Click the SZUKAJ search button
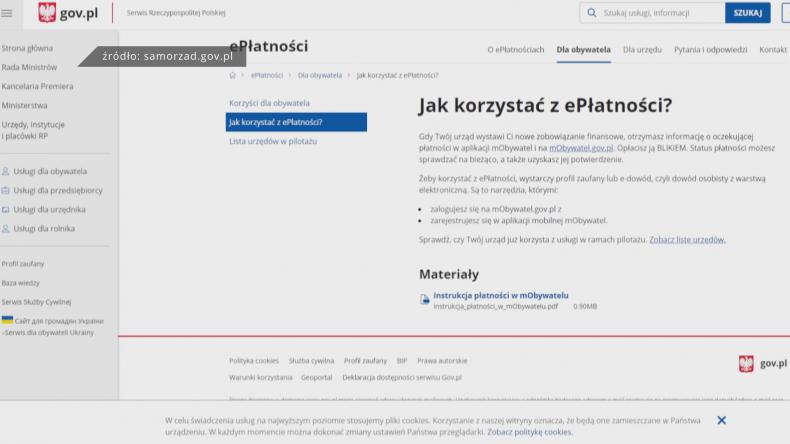 748,13
